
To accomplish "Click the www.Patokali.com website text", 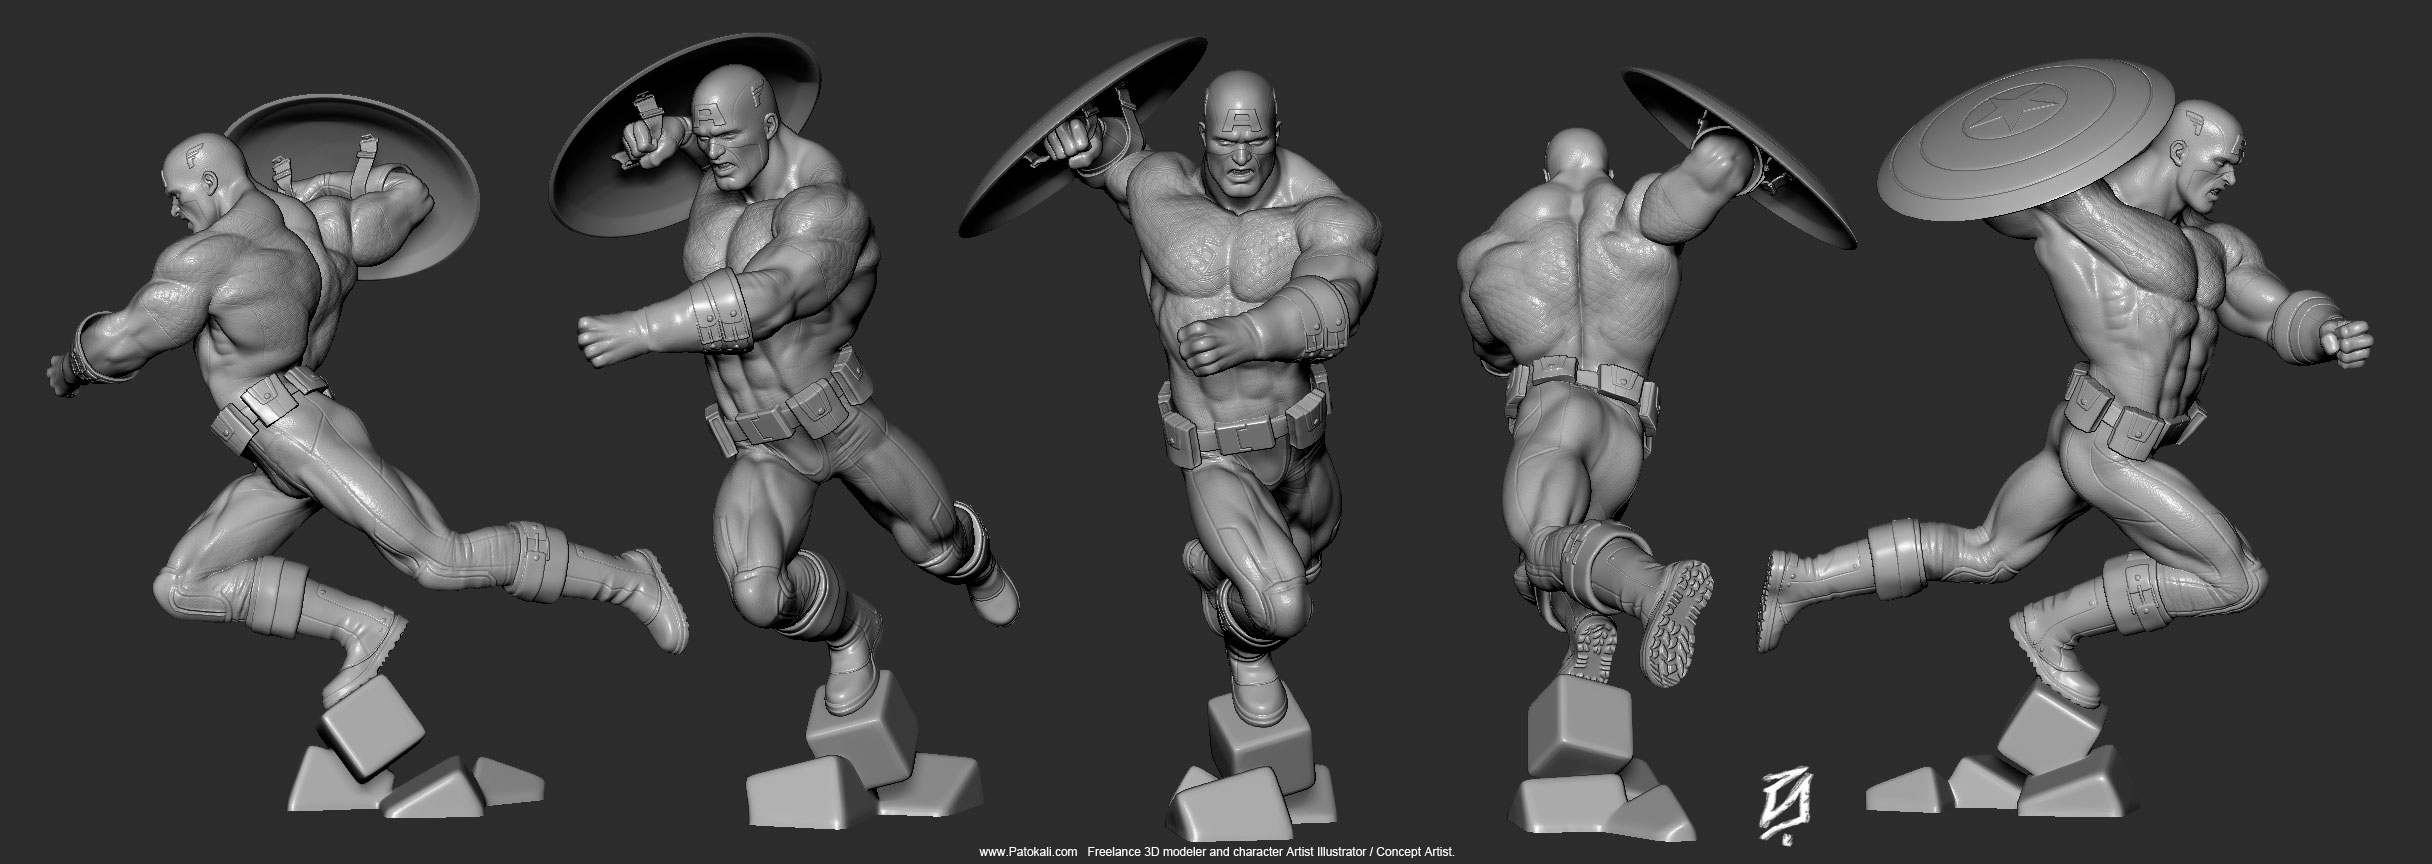I will click(x=1027, y=852).
